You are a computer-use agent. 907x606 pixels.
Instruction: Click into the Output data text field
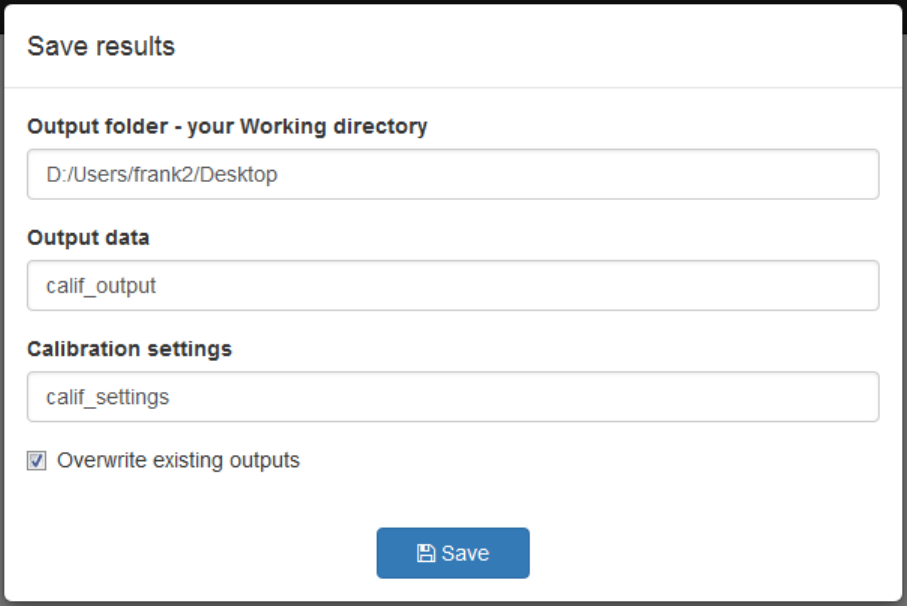pos(453,286)
